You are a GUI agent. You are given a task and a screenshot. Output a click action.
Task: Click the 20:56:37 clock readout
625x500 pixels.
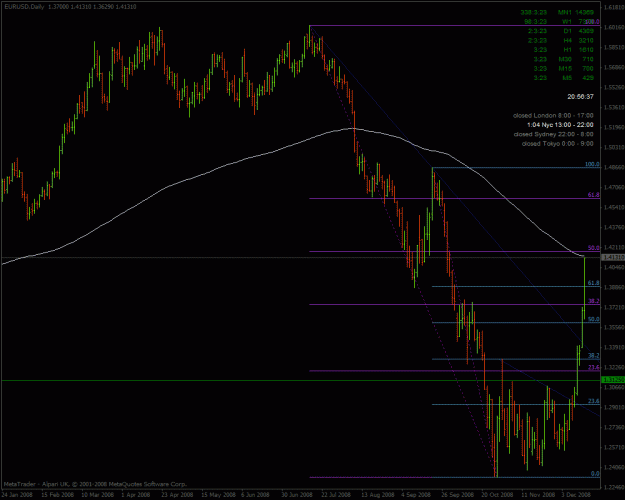(580, 96)
